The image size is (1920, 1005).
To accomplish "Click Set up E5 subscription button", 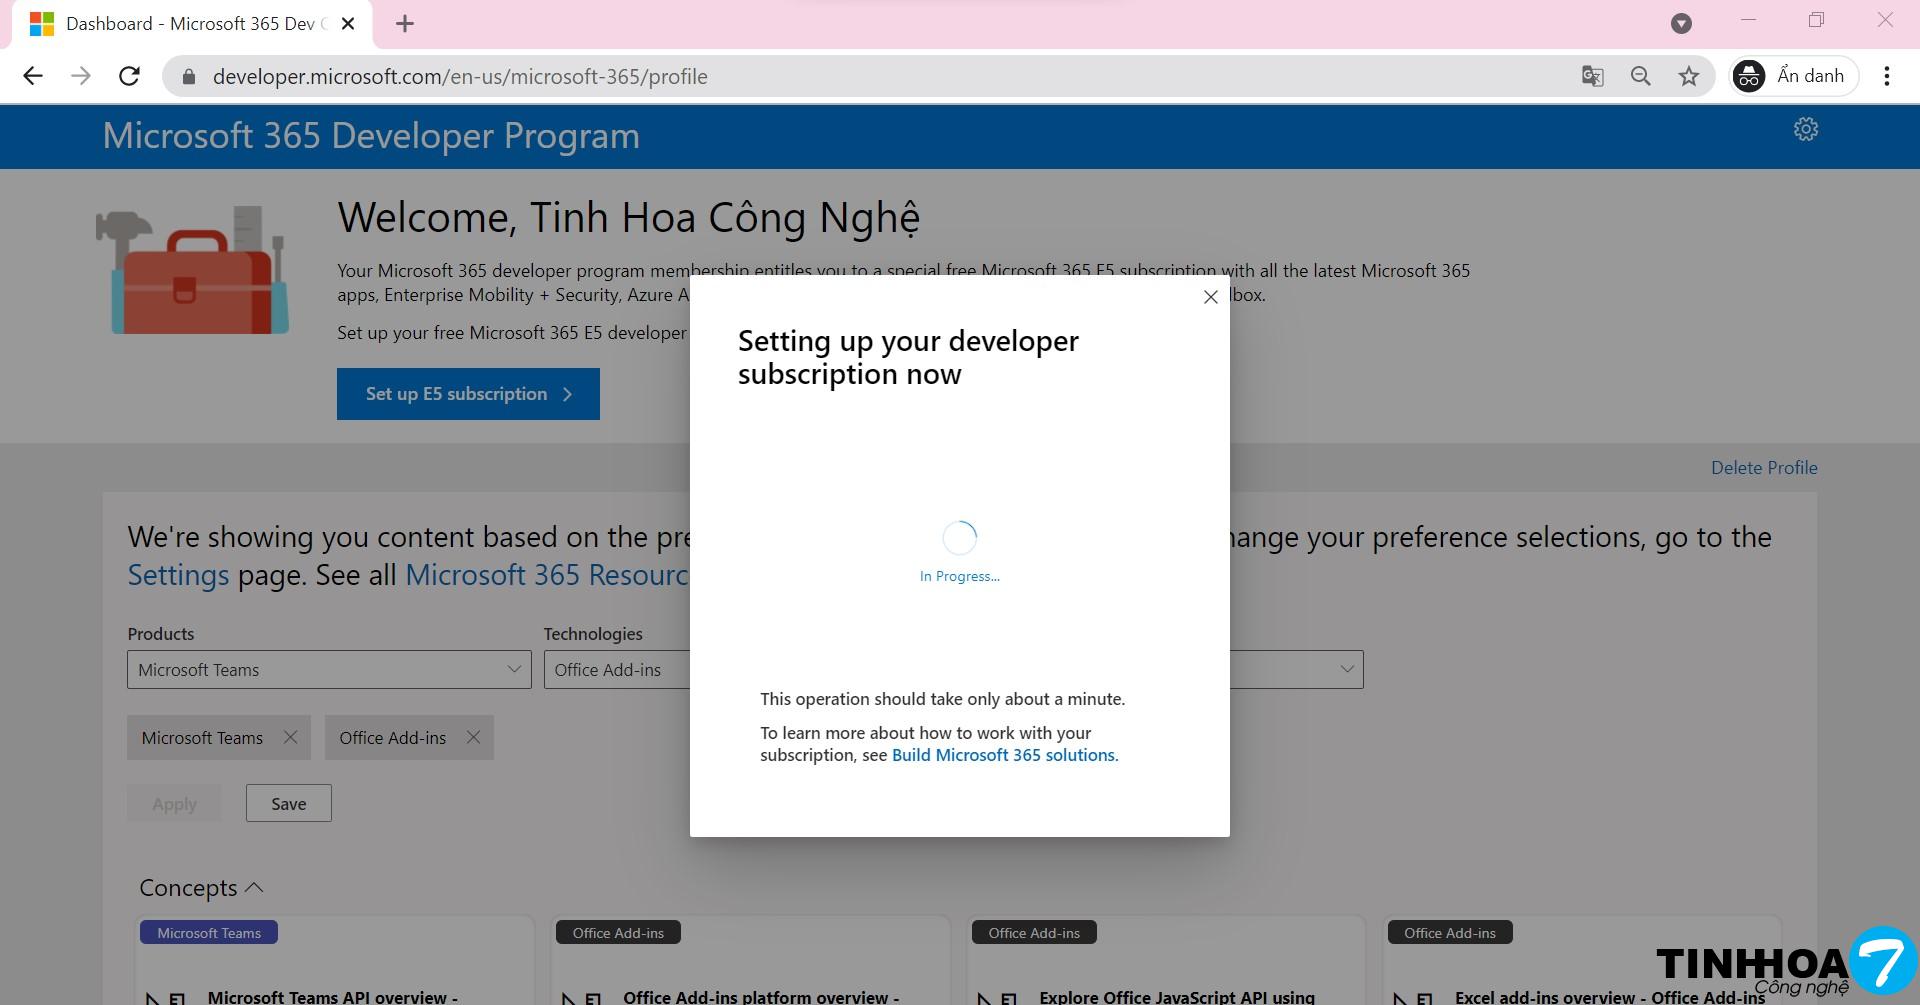I will pyautogui.click(x=468, y=394).
